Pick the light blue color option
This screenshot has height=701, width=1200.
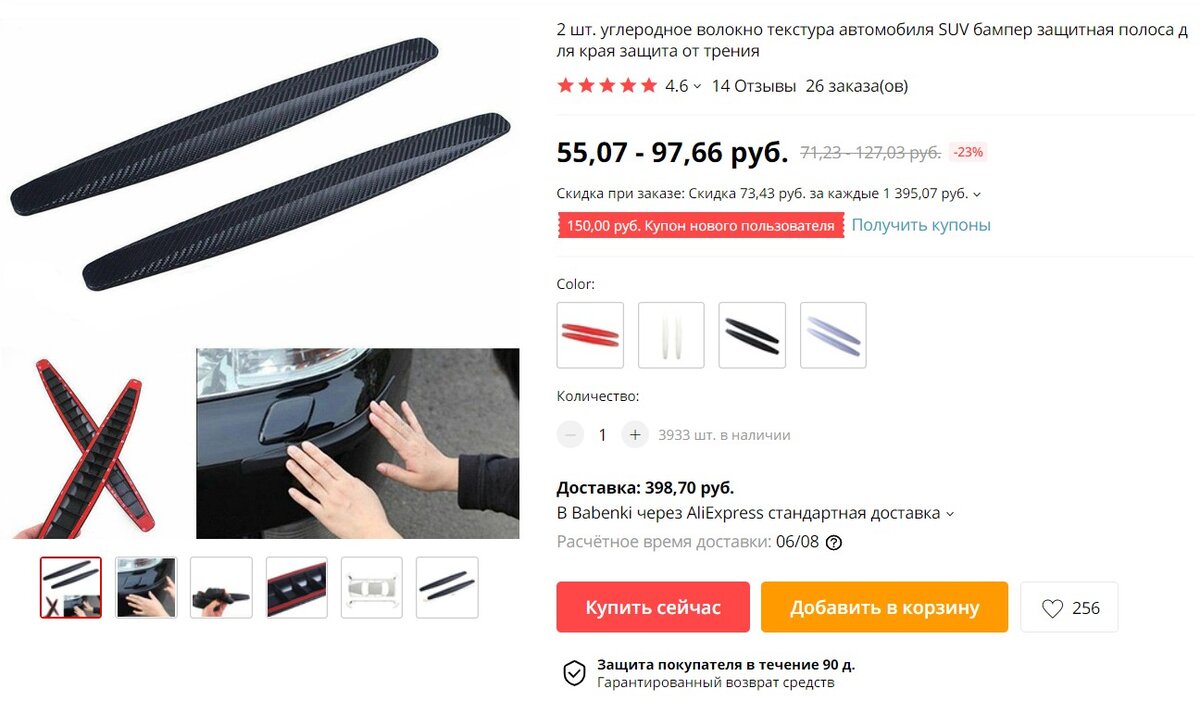coord(833,335)
